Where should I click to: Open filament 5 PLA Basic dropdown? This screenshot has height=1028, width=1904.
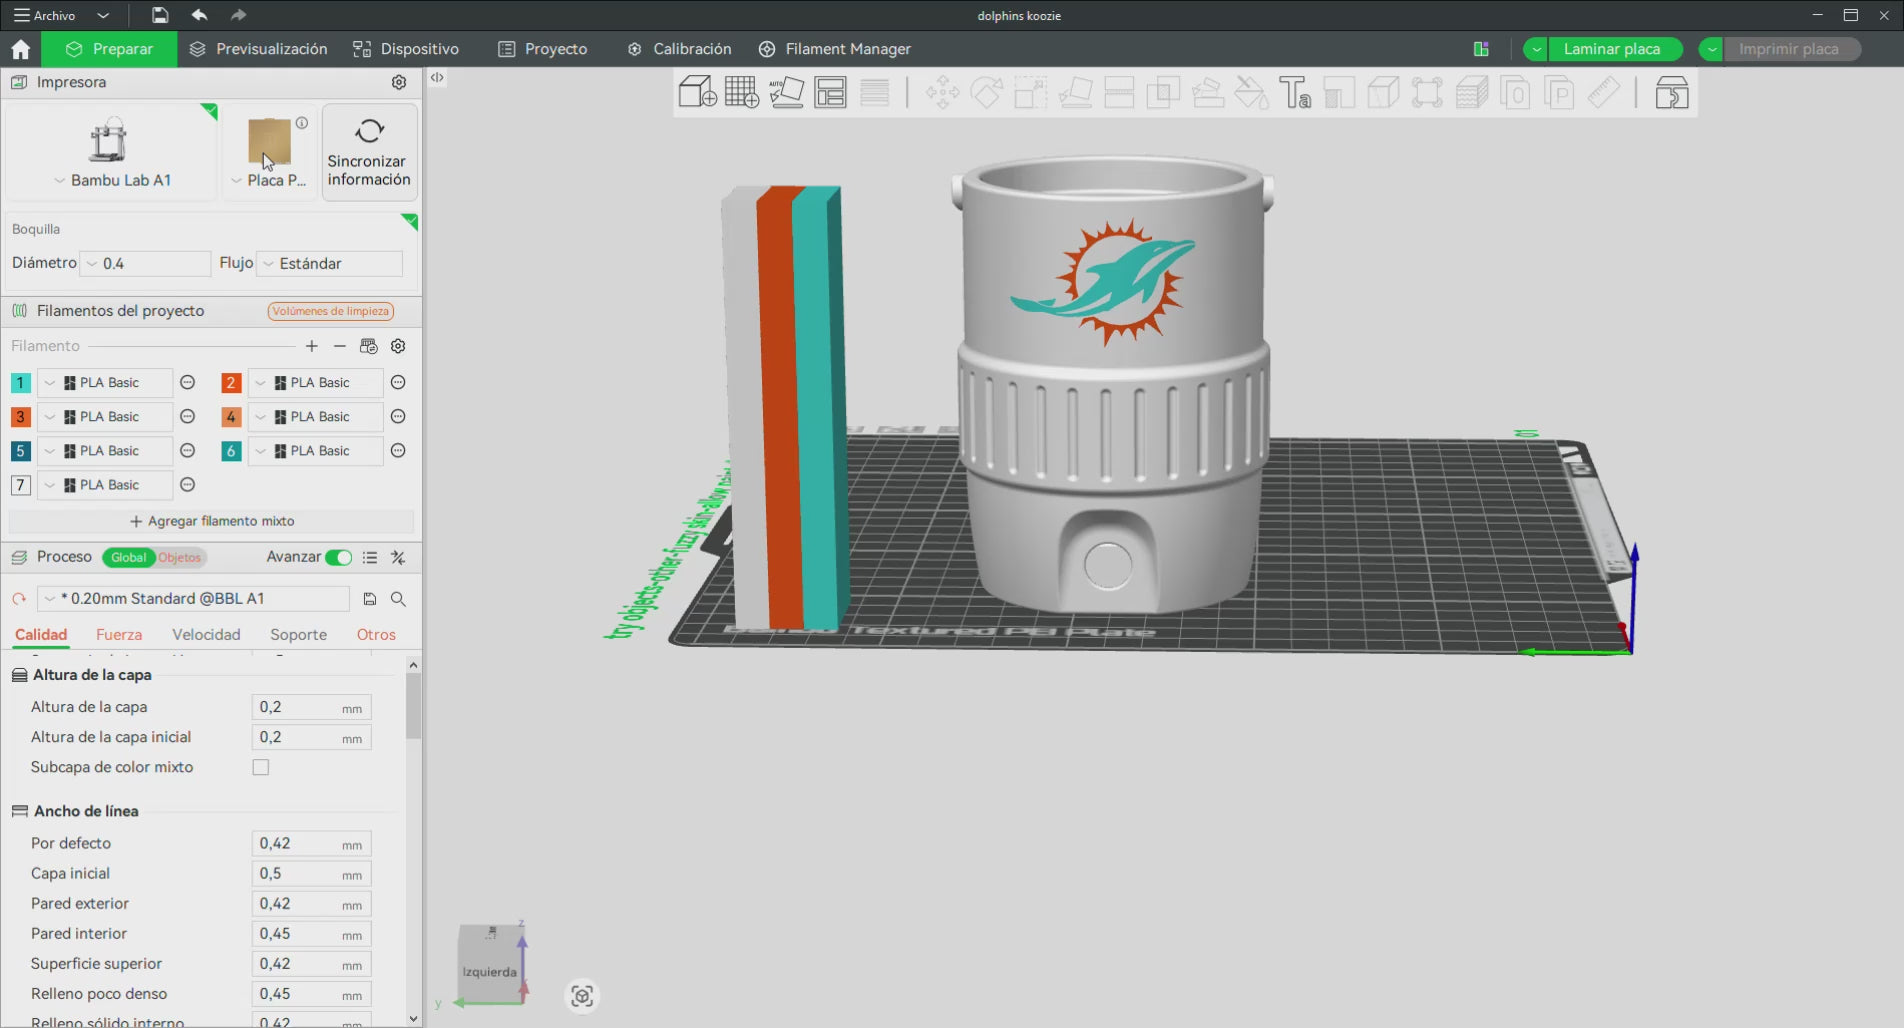pyautogui.click(x=104, y=451)
